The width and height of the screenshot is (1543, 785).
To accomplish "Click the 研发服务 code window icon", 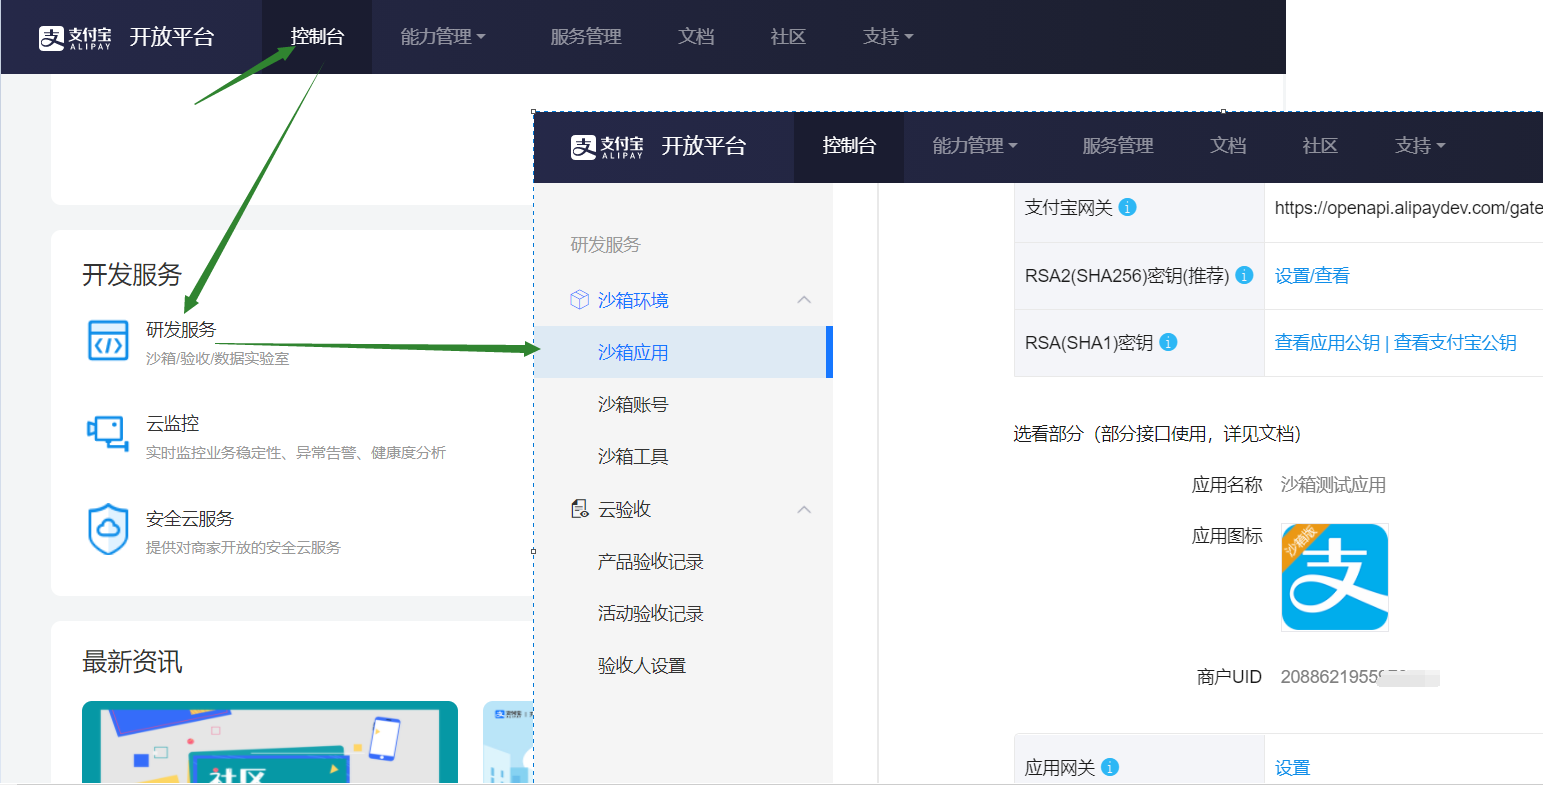I will pyautogui.click(x=108, y=340).
